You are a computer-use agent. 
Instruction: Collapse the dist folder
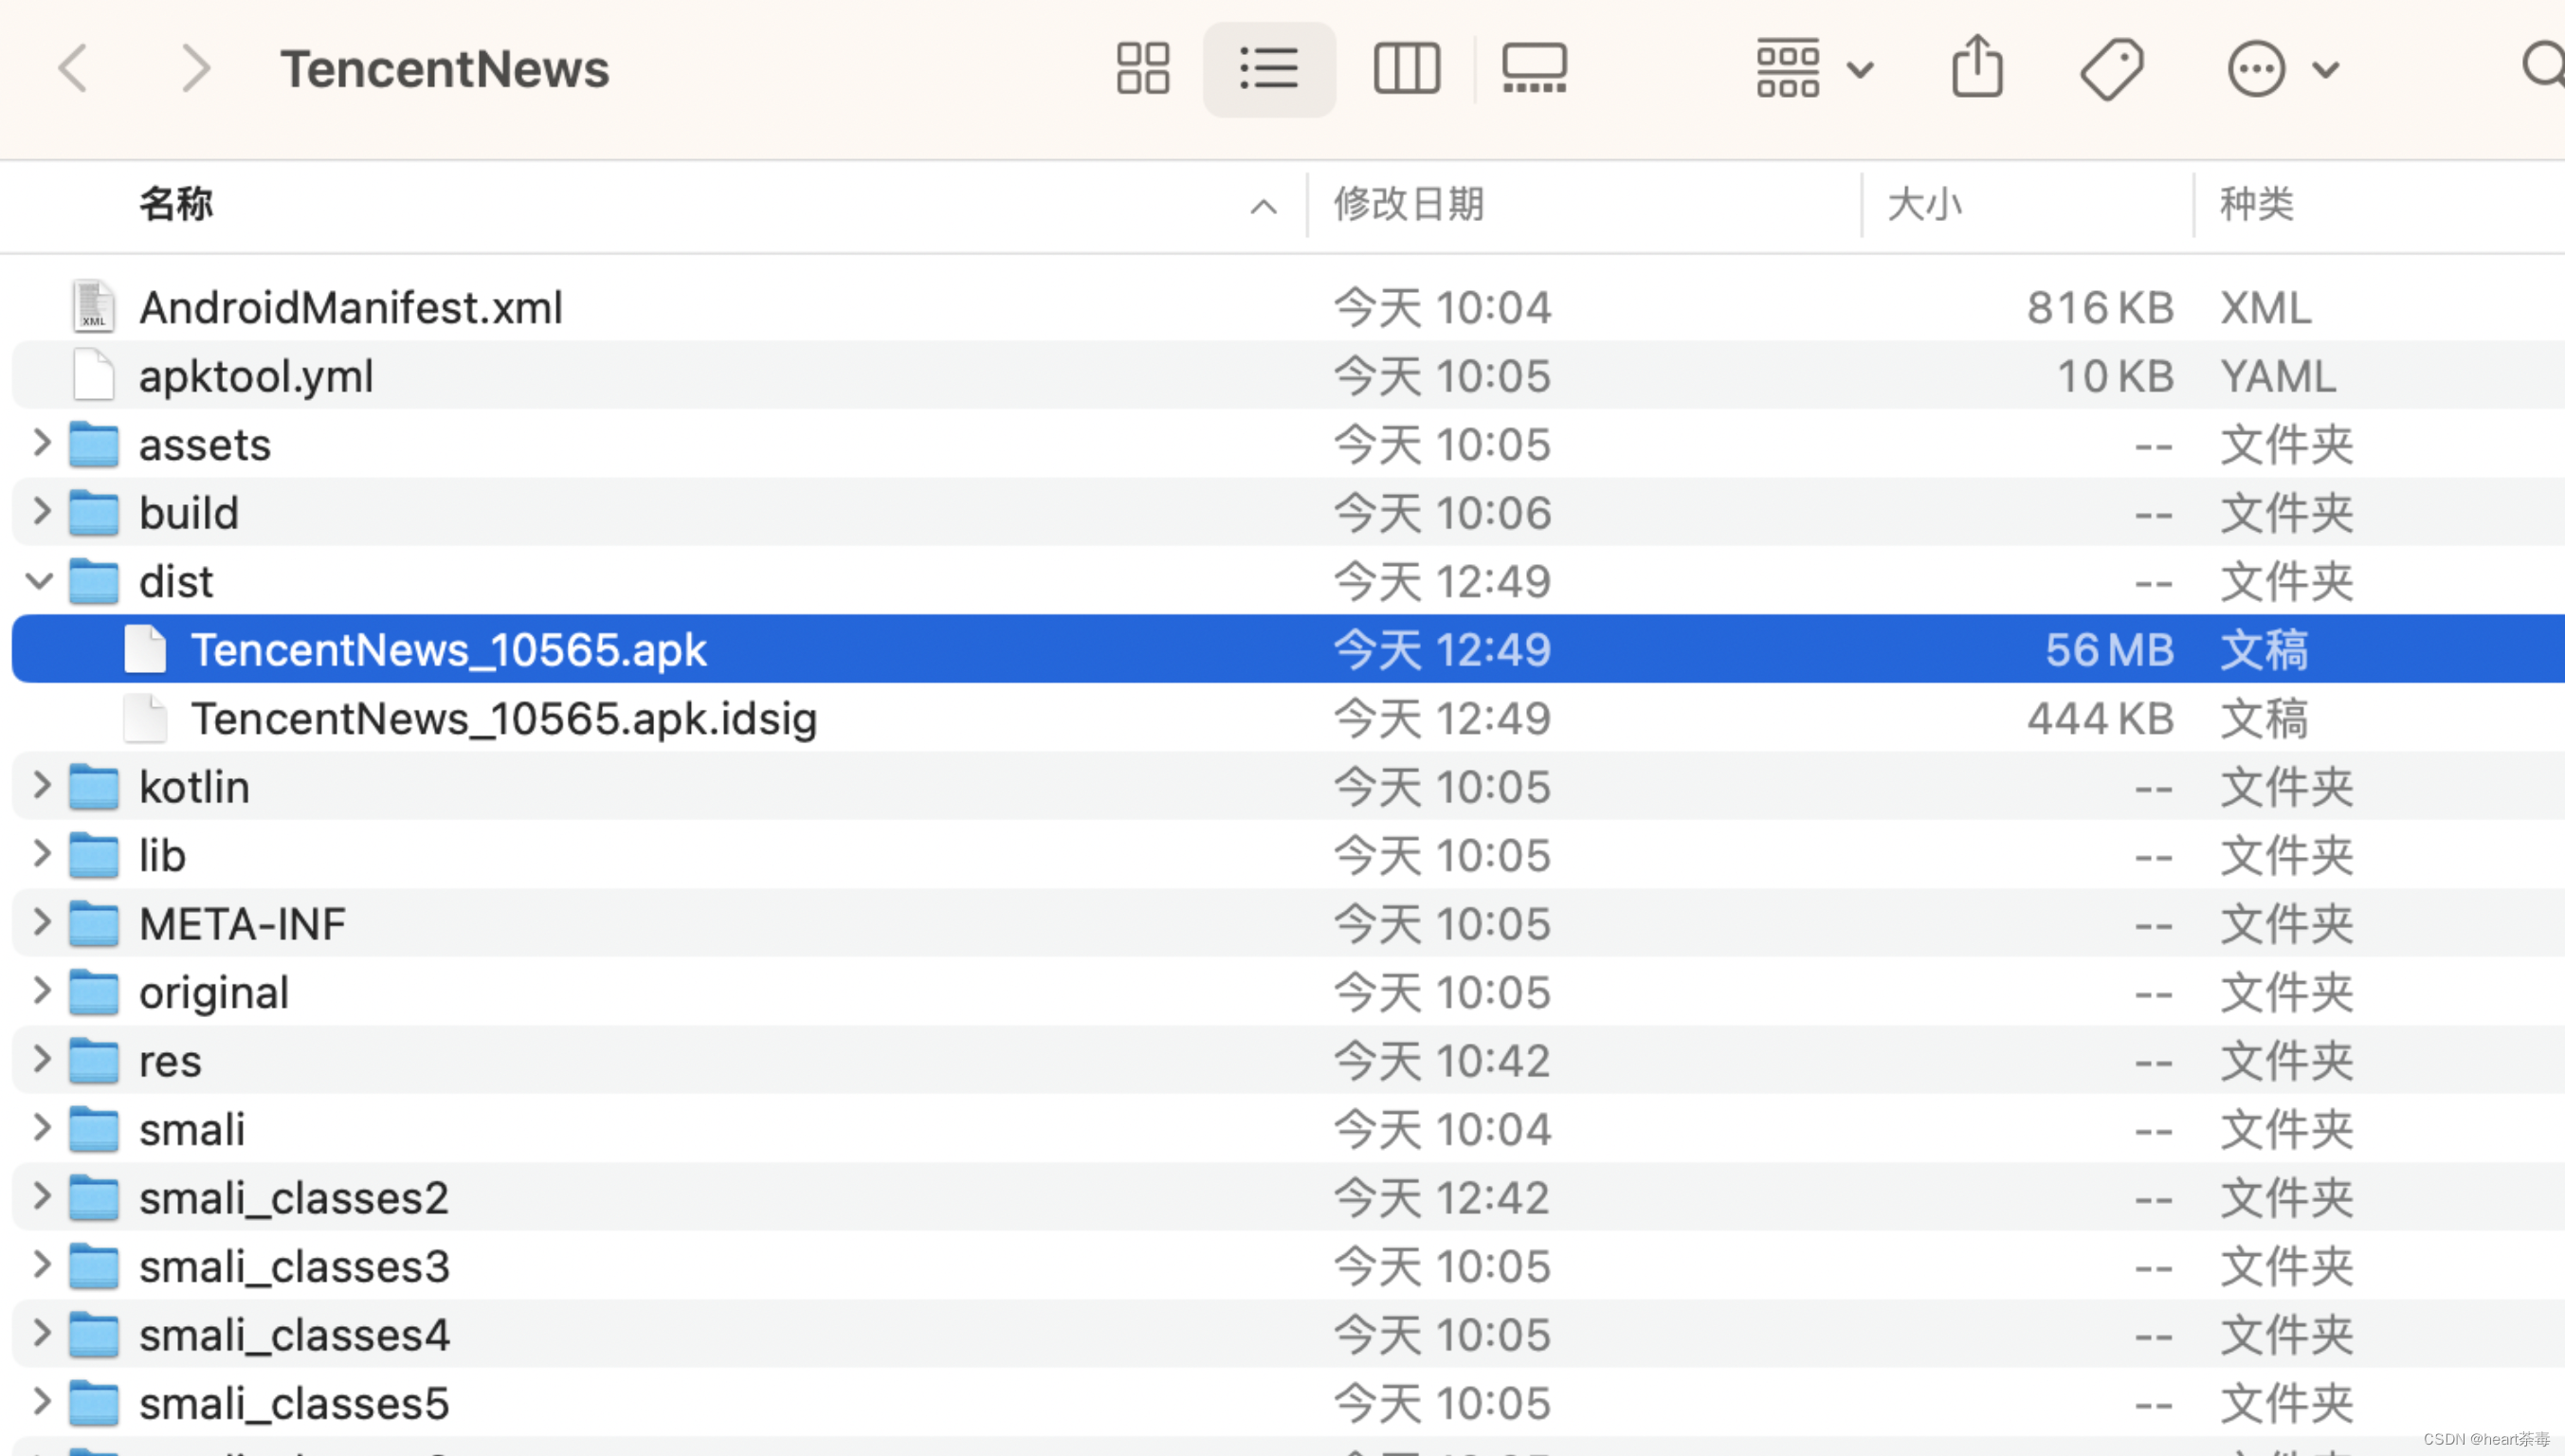(39, 580)
